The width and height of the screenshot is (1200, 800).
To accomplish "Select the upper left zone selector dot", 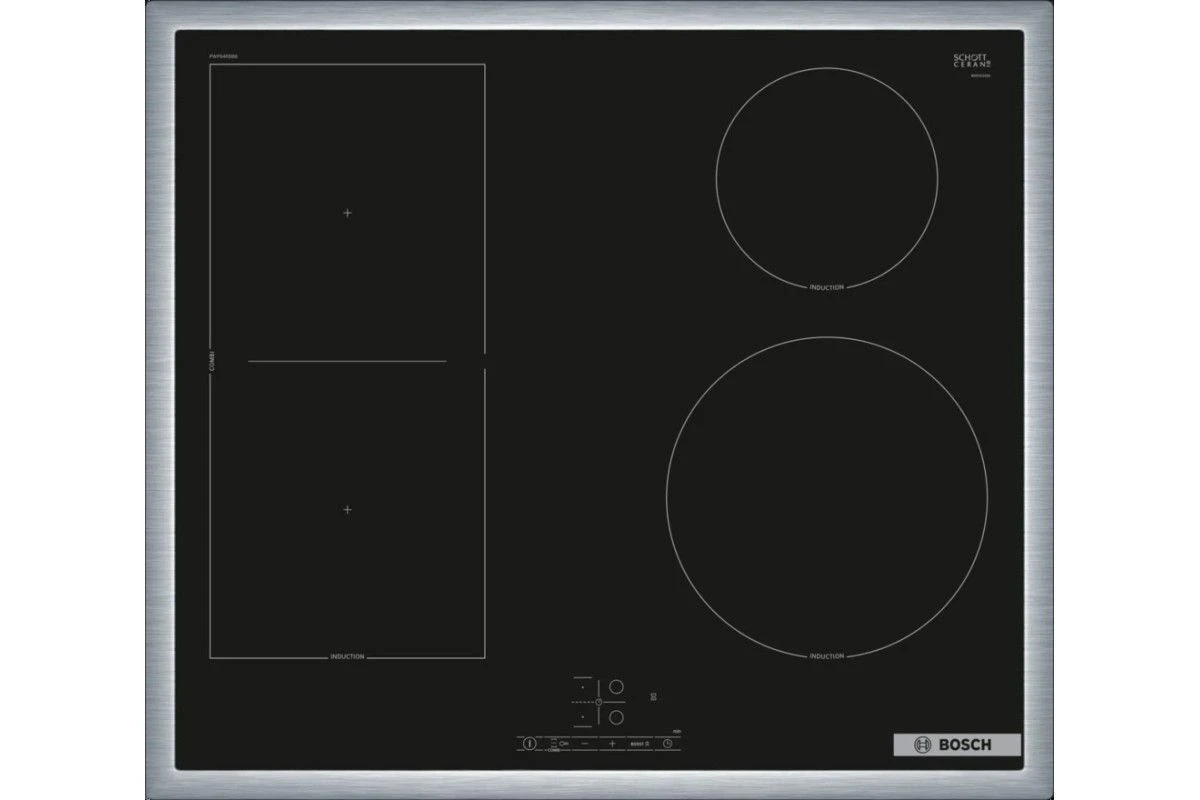I will [583, 687].
